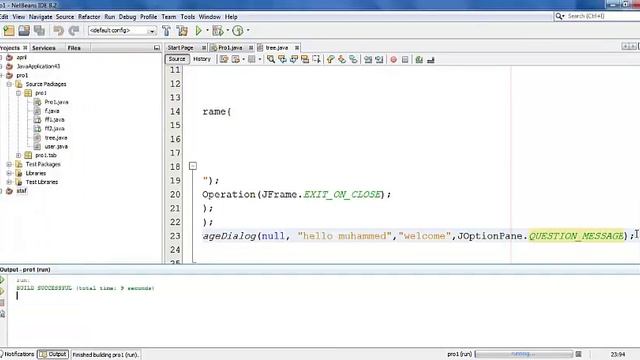Click the Undo arrow icon
Screen dimensions: 640x360
58,31
